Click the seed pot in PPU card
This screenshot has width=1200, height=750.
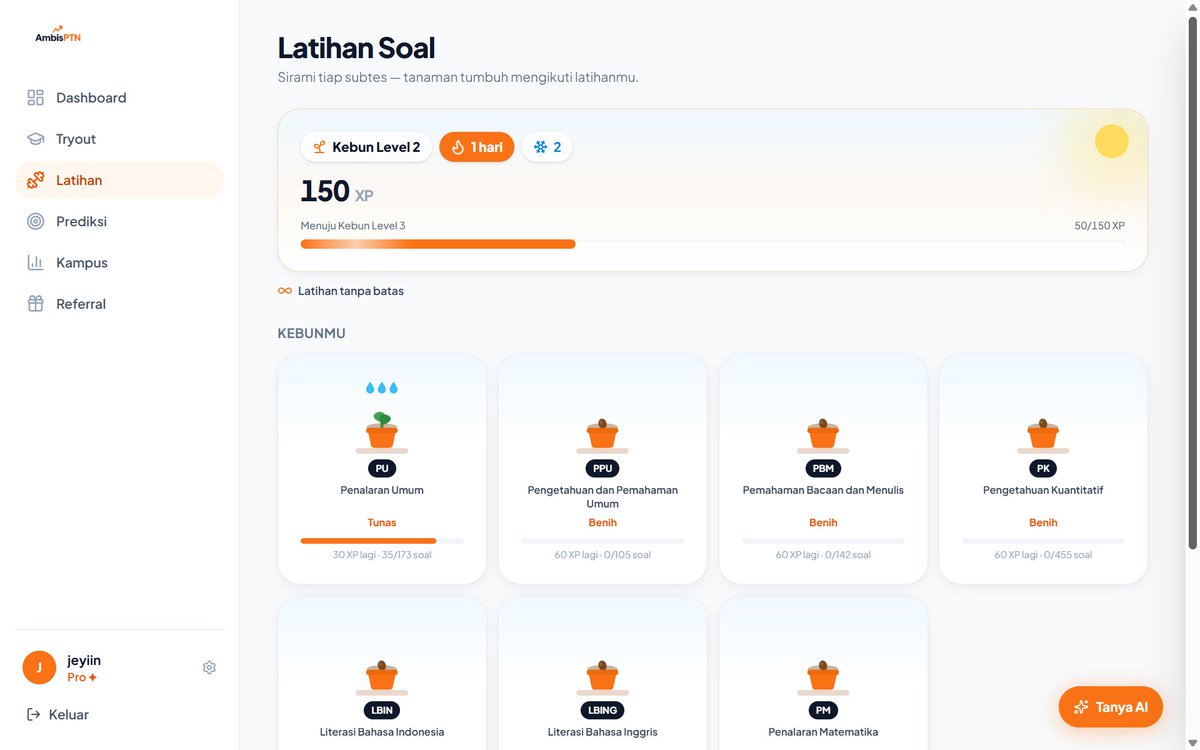603,435
